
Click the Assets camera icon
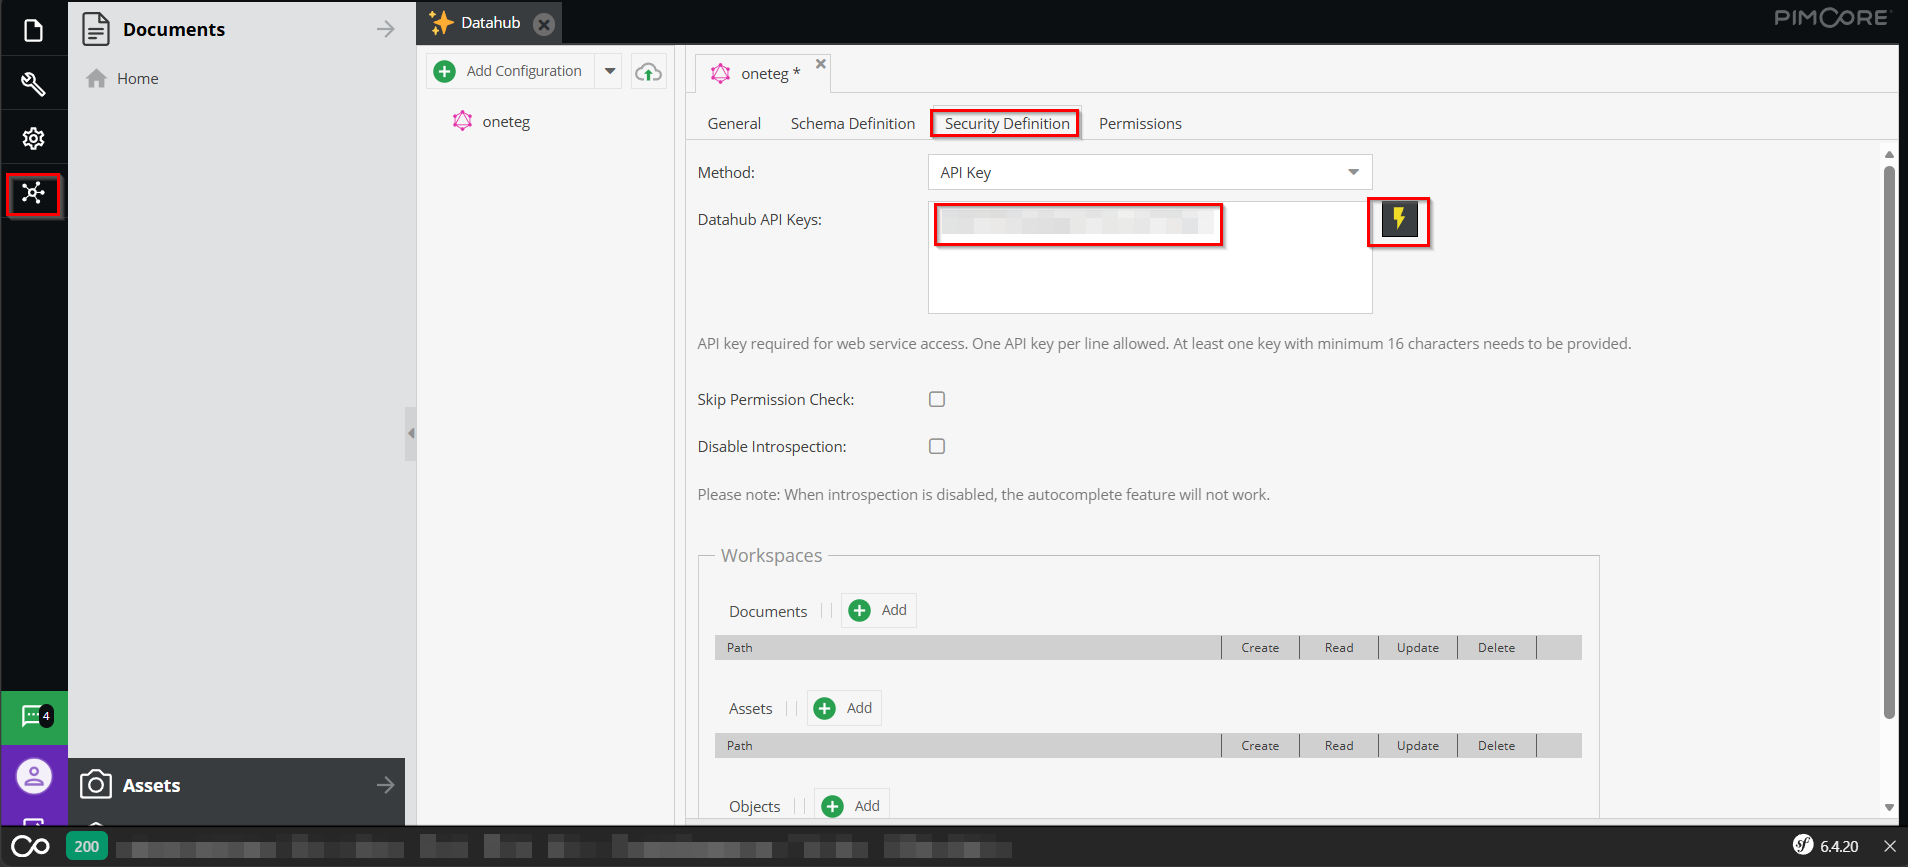(96, 785)
